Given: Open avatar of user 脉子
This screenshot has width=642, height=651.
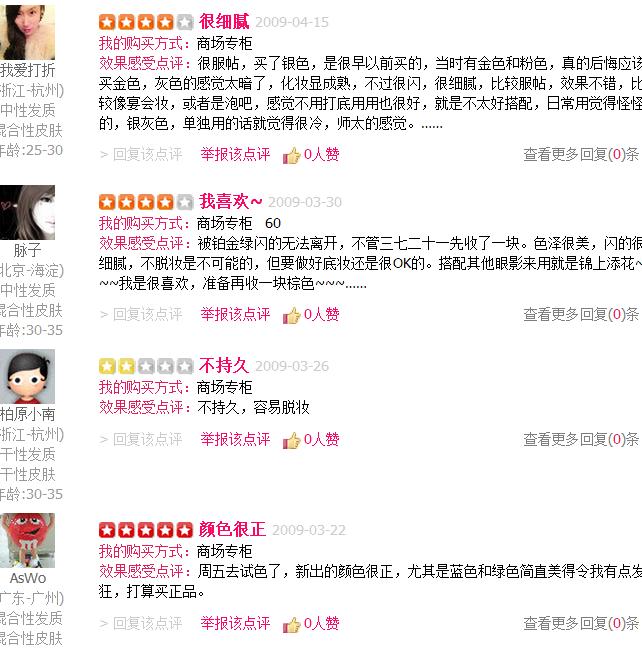Looking at the screenshot, I should tap(27, 213).
